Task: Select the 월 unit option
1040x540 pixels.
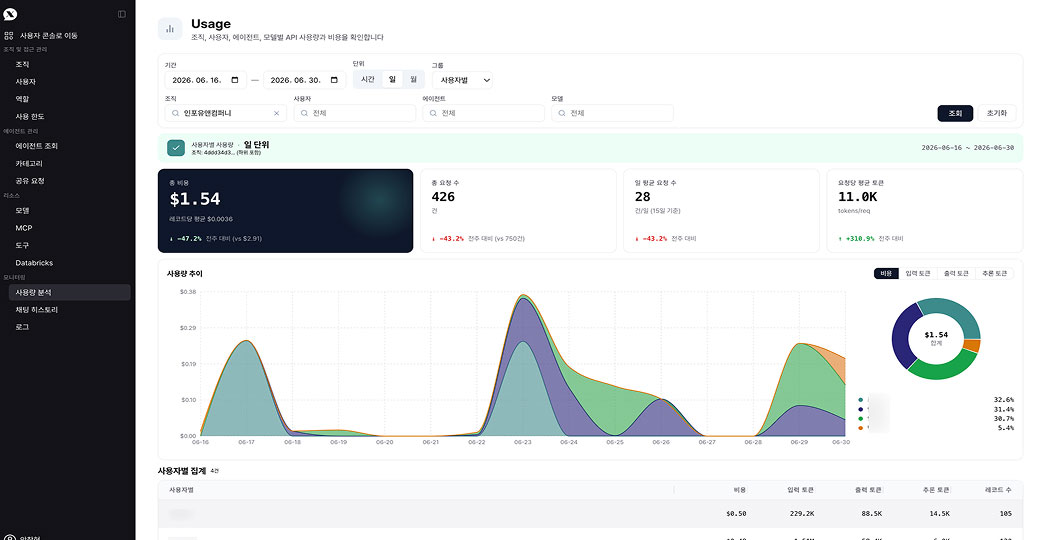Action: click(413, 80)
